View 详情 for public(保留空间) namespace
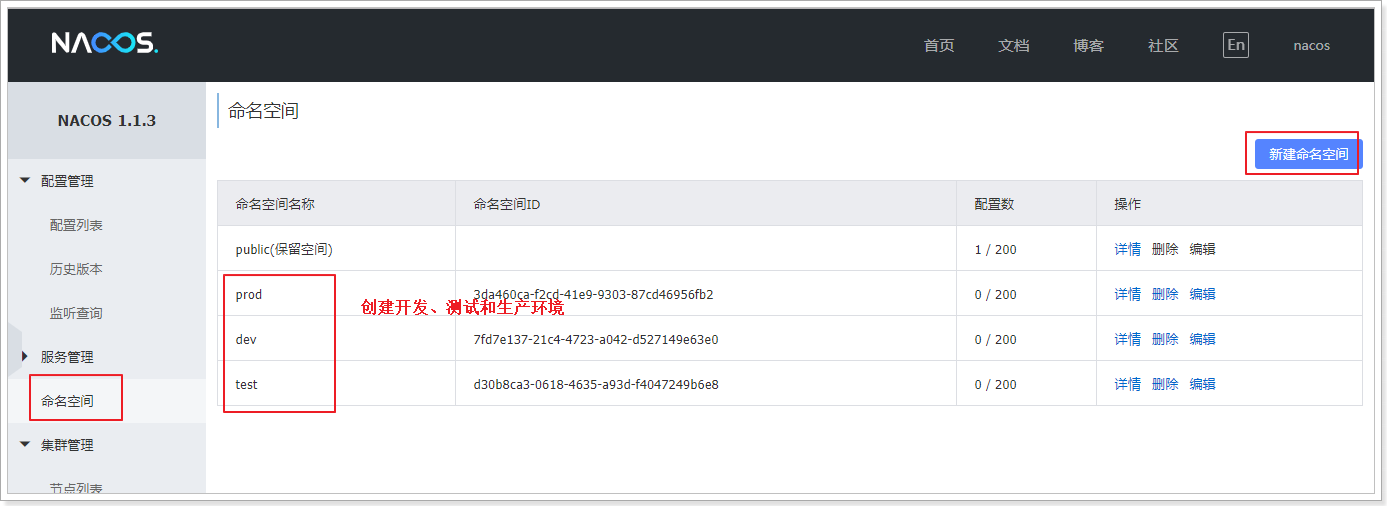 click(1127, 249)
